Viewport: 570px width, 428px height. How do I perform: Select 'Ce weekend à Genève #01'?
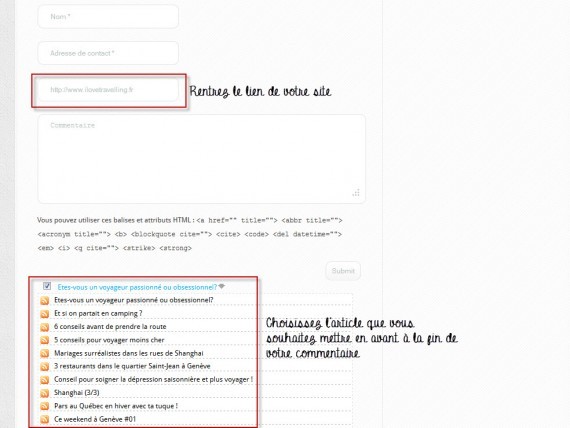pyautogui.click(x=95, y=419)
